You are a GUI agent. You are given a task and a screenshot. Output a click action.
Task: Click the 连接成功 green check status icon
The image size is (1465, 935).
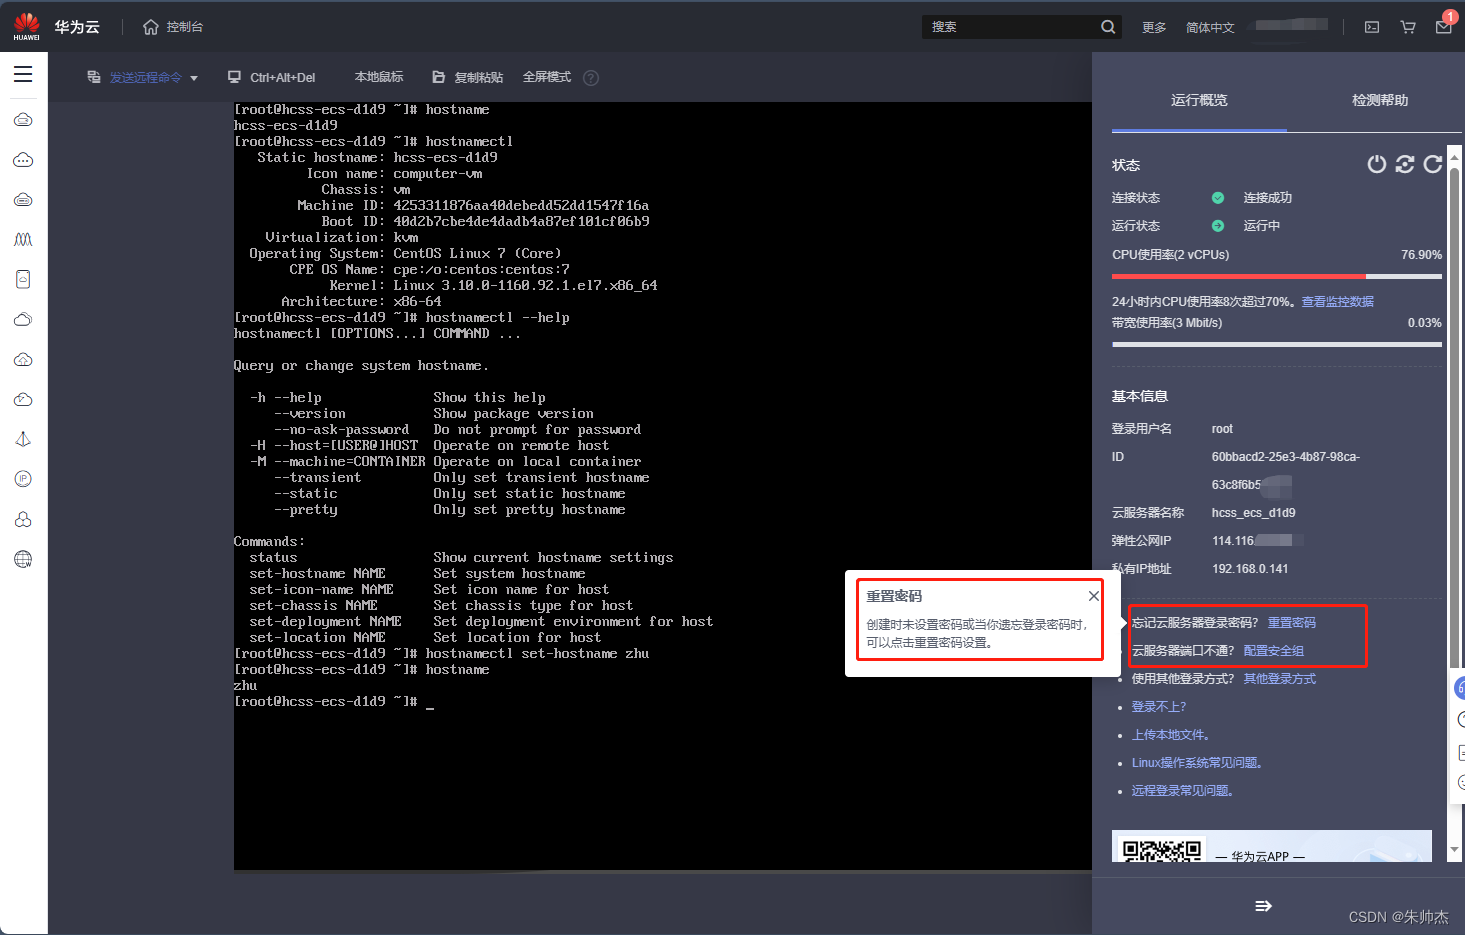point(1218,198)
